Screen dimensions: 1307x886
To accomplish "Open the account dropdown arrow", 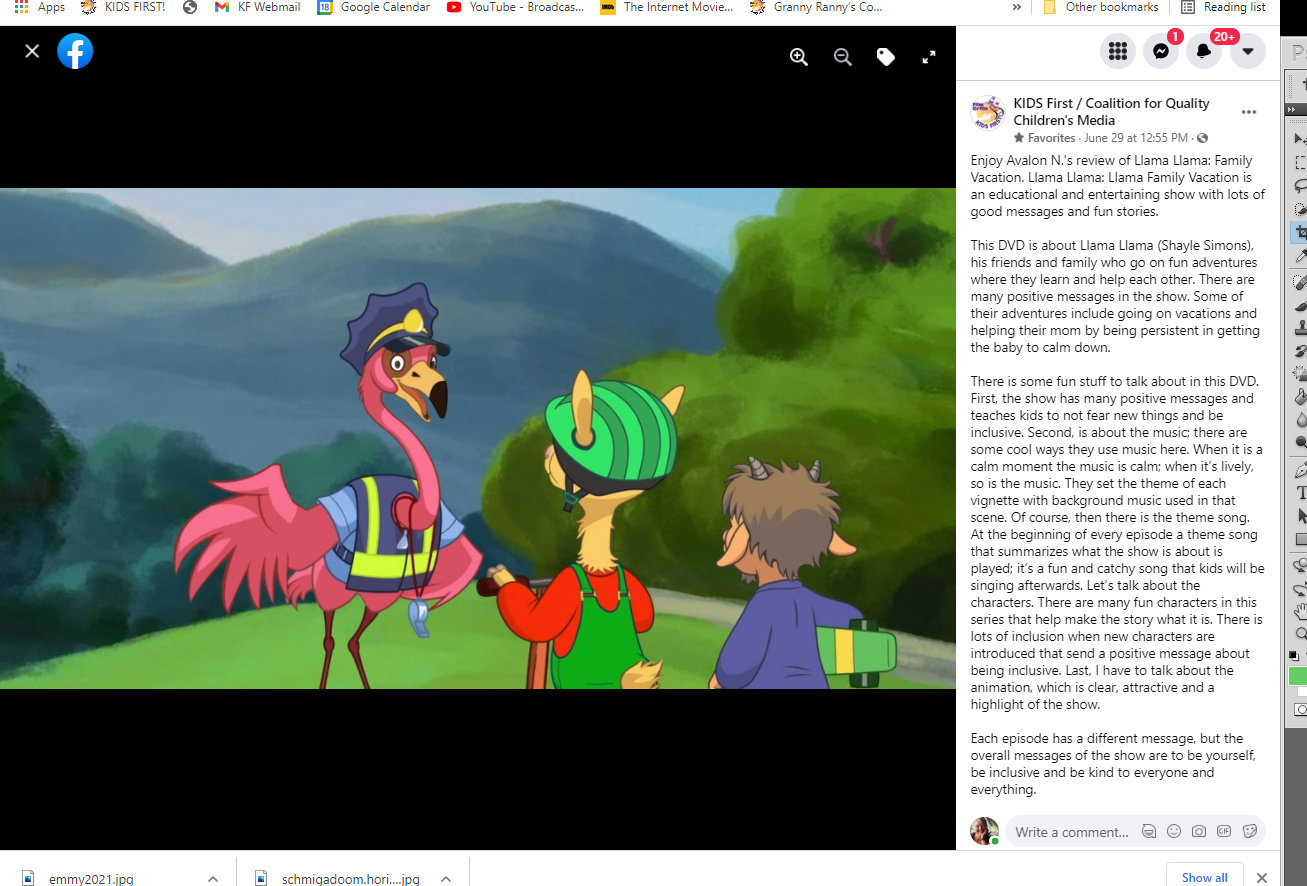I will (1248, 51).
